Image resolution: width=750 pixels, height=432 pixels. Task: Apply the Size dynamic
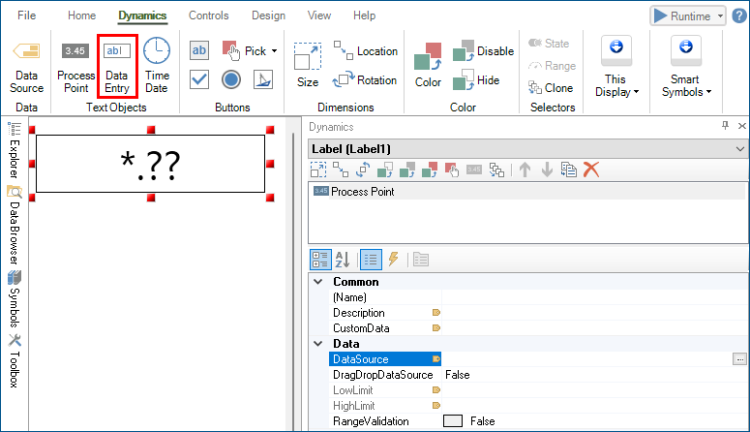[x=307, y=65]
